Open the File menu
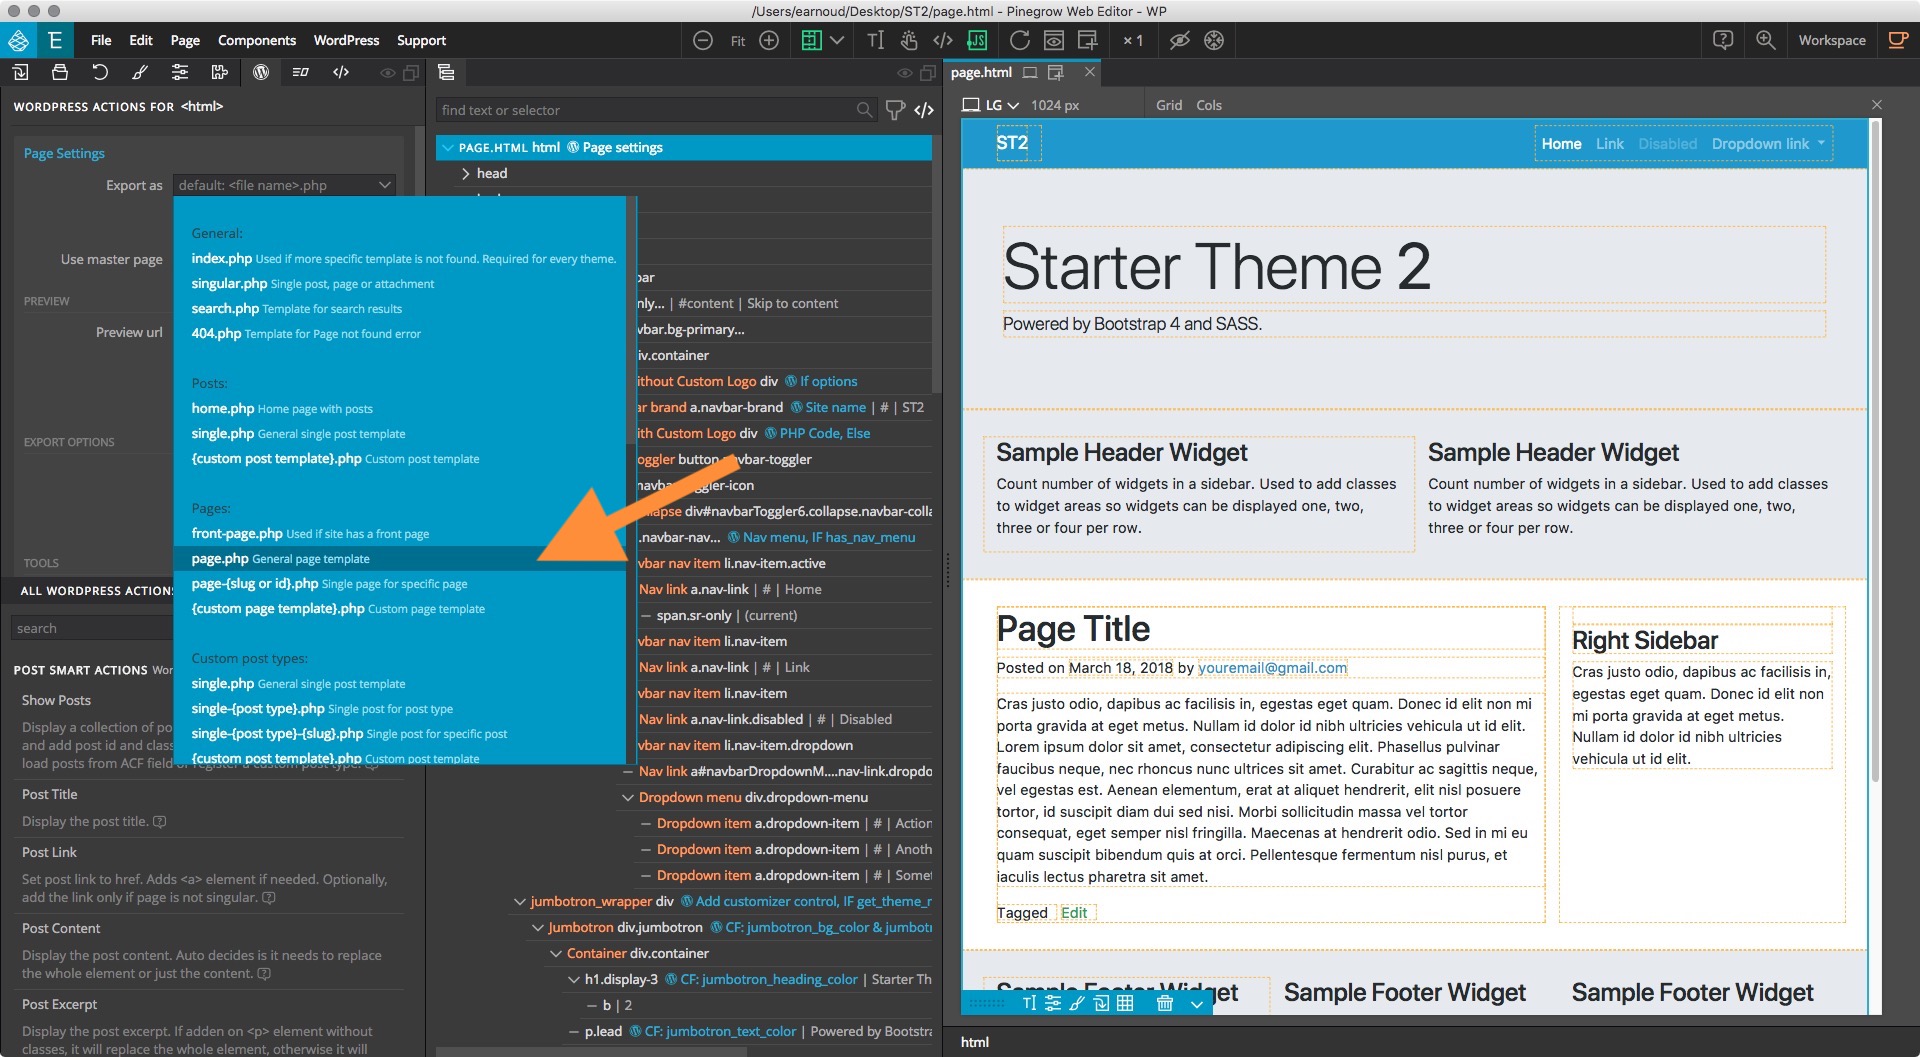Screen dimensions: 1920x1057 point(101,40)
